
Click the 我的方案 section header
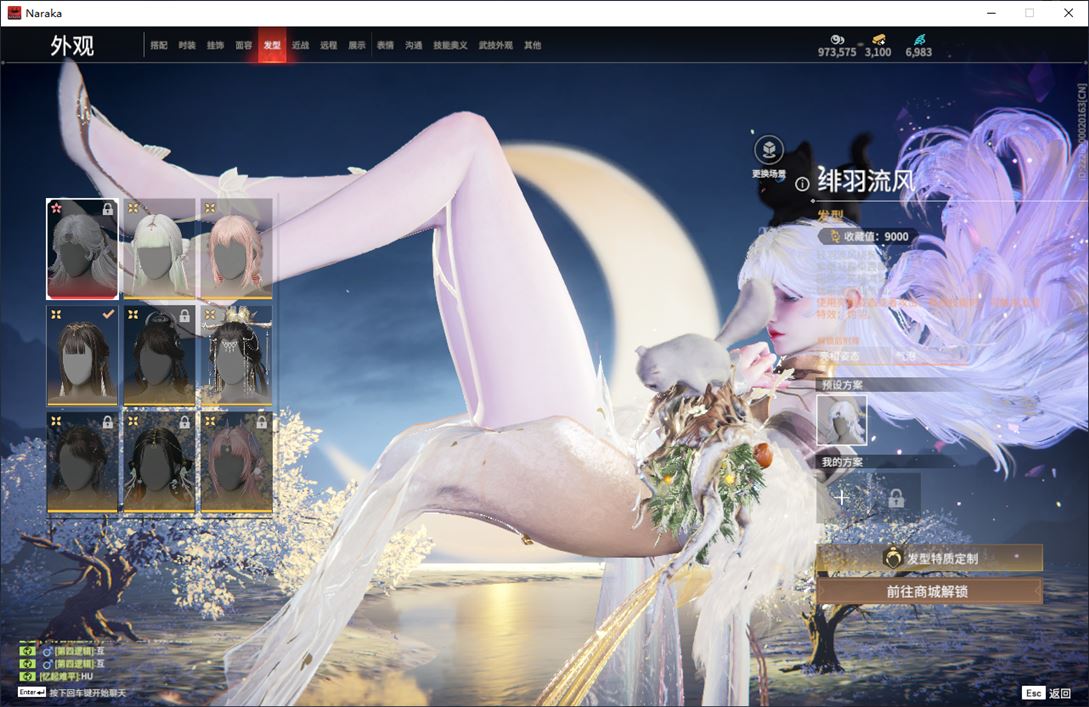(842, 462)
